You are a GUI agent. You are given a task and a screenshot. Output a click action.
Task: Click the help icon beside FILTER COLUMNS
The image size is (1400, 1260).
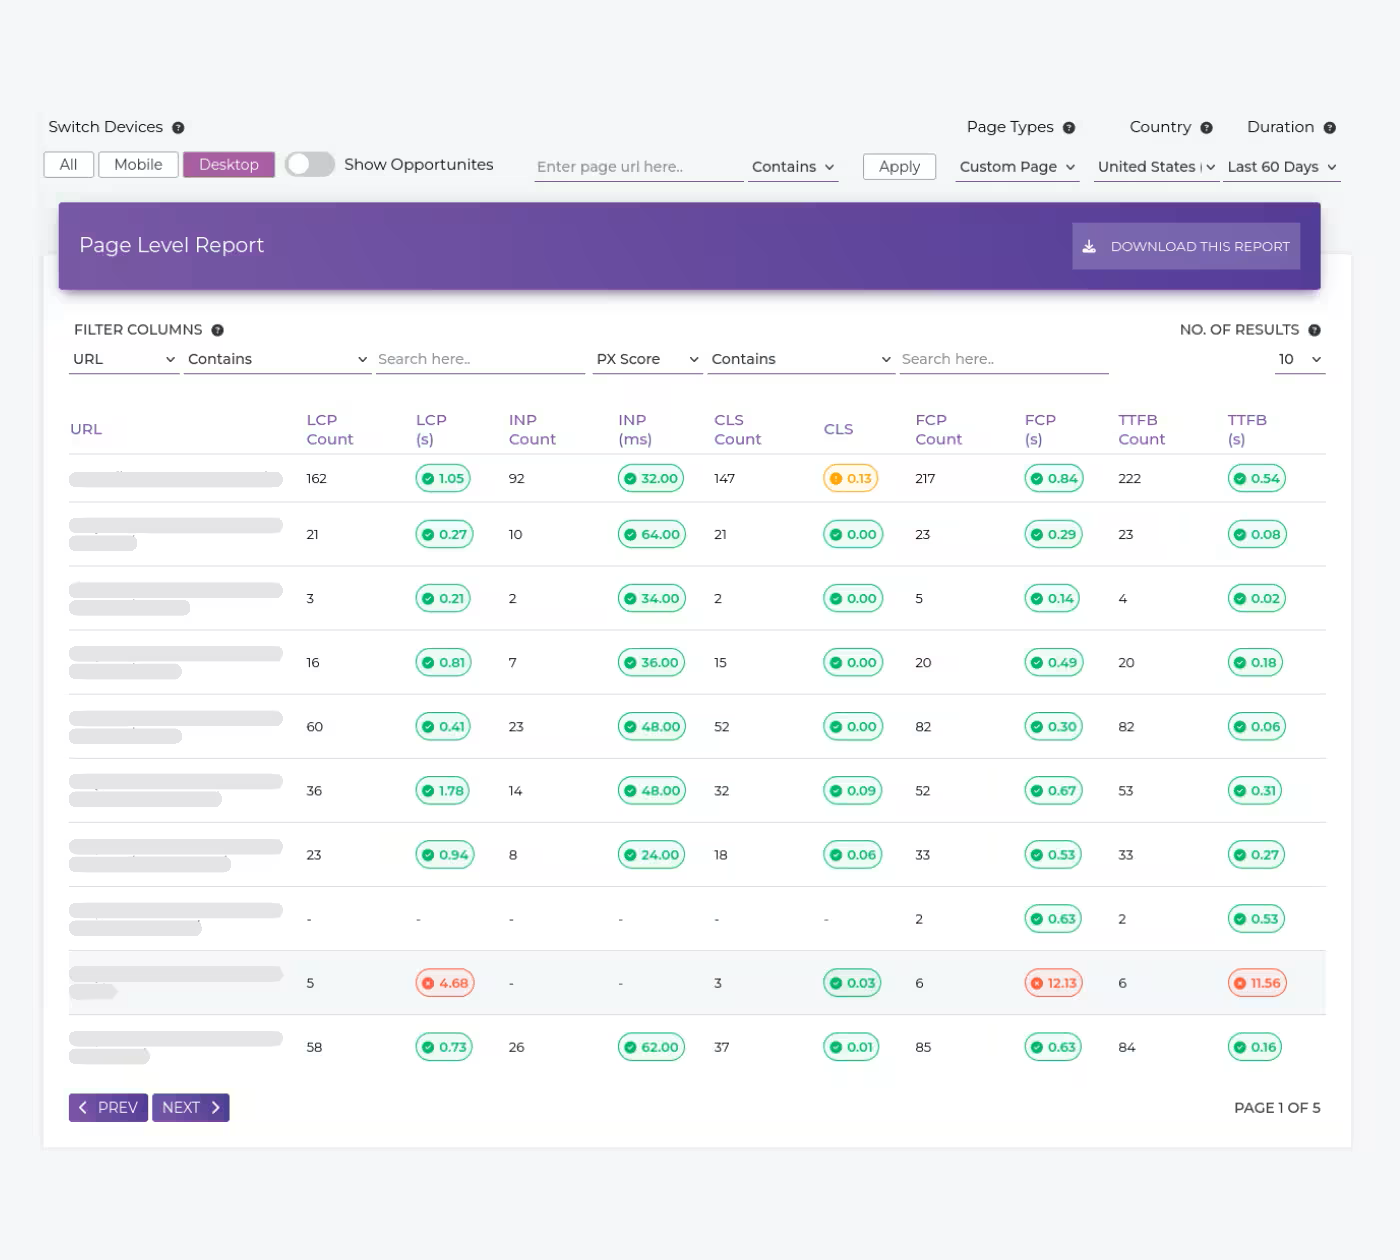pos(216,329)
